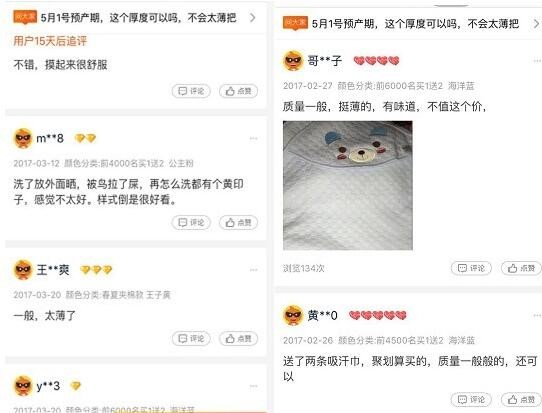Viewport: 542px width, 413px height.
Task: Click the 问大家 badge in left panel
Action: tap(25, 17)
